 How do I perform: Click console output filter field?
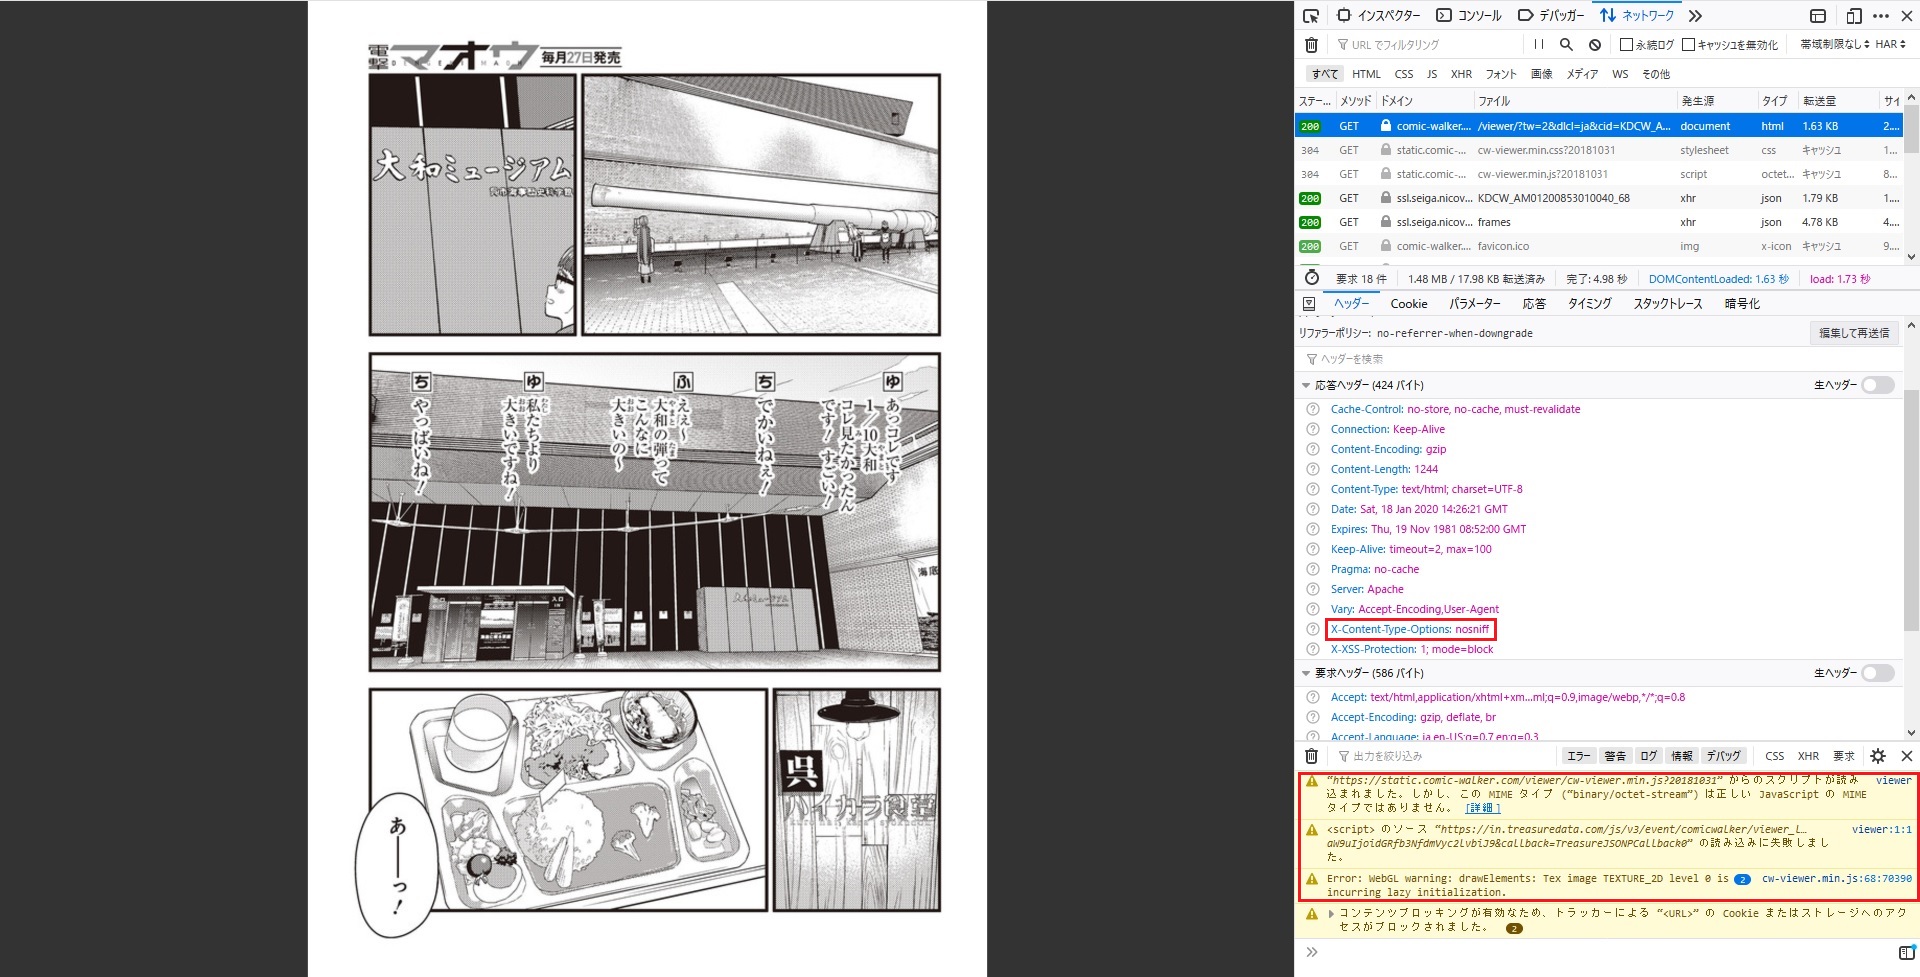(x=1445, y=756)
